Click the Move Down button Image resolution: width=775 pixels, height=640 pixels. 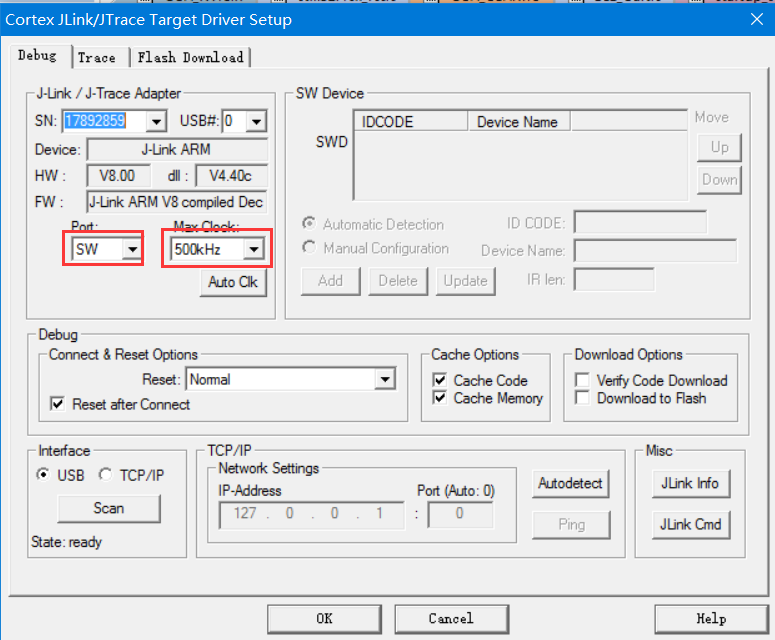pos(720,180)
